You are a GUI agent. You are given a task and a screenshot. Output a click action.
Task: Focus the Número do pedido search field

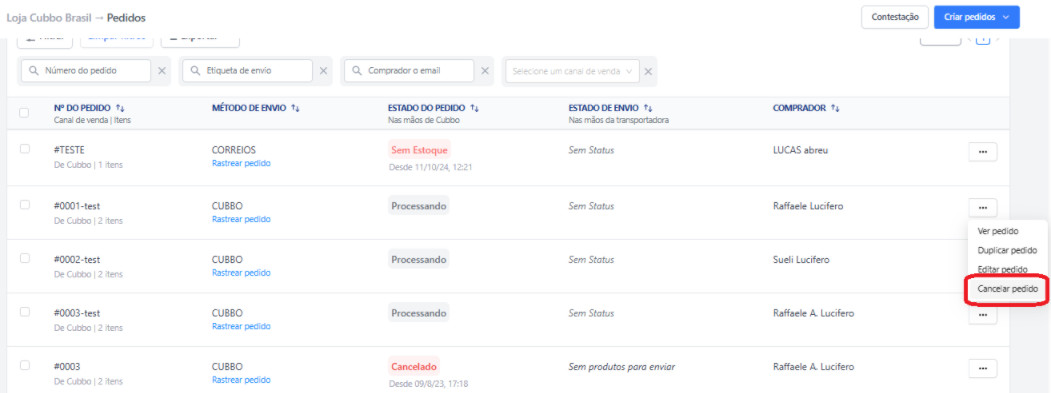coord(86,71)
